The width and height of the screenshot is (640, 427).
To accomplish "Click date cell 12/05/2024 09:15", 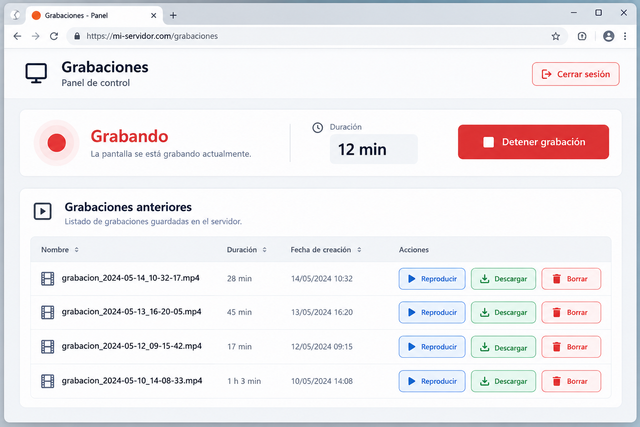I will (x=322, y=347).
